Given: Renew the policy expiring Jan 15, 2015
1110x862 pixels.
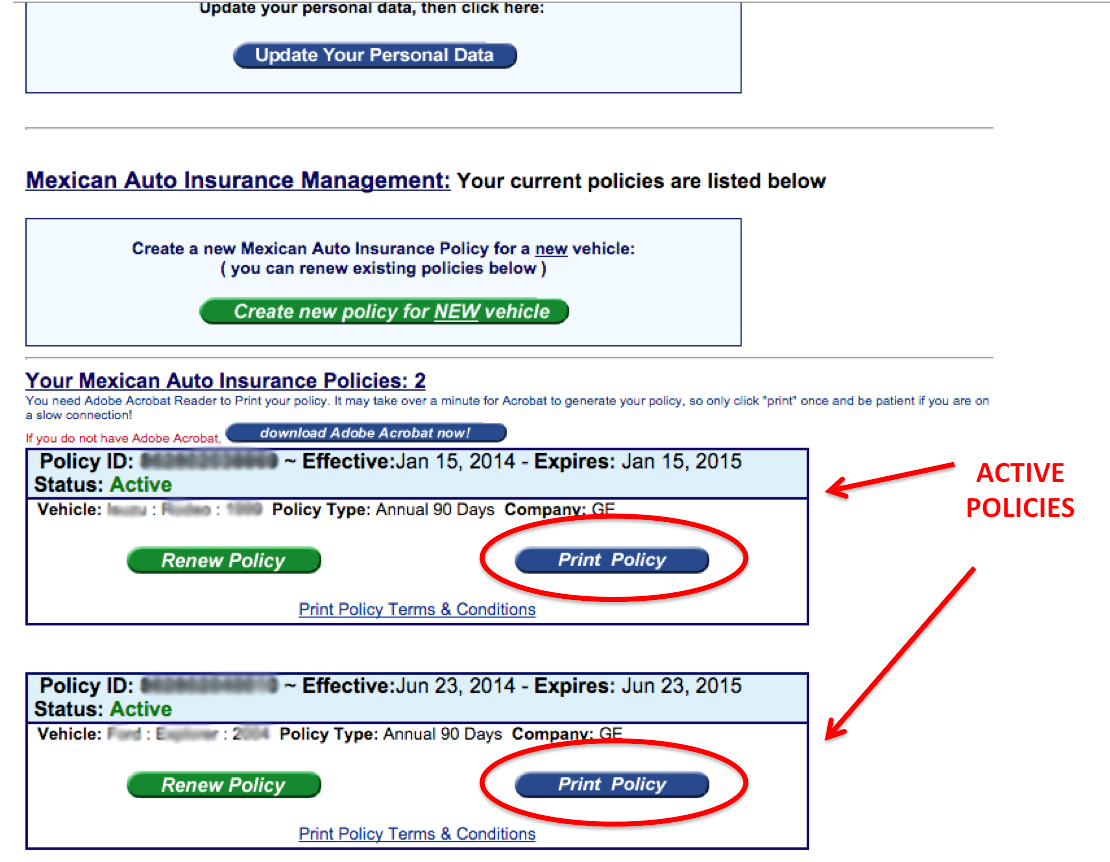Looking at the screenshot, I should [223, 561].
